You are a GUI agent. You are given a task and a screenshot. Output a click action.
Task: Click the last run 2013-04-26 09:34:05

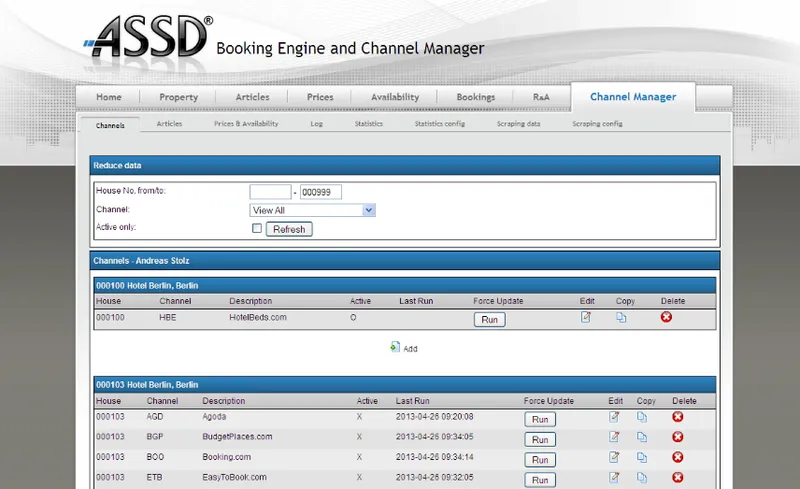[x=434, y=436]
